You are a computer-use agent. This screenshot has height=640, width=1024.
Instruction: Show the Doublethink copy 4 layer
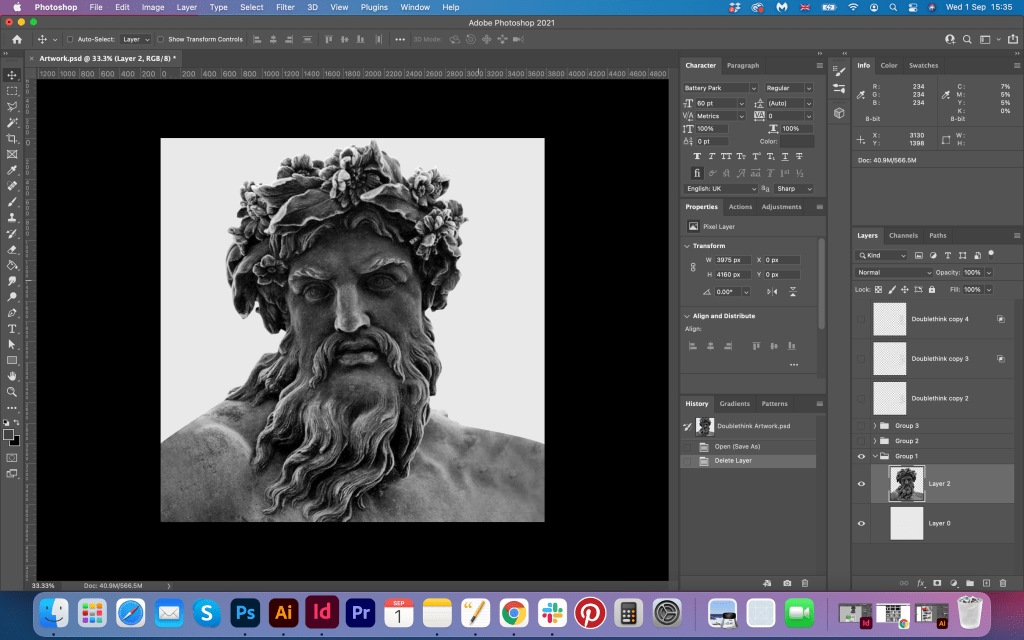pyautogui.click(x=861, y=319)
